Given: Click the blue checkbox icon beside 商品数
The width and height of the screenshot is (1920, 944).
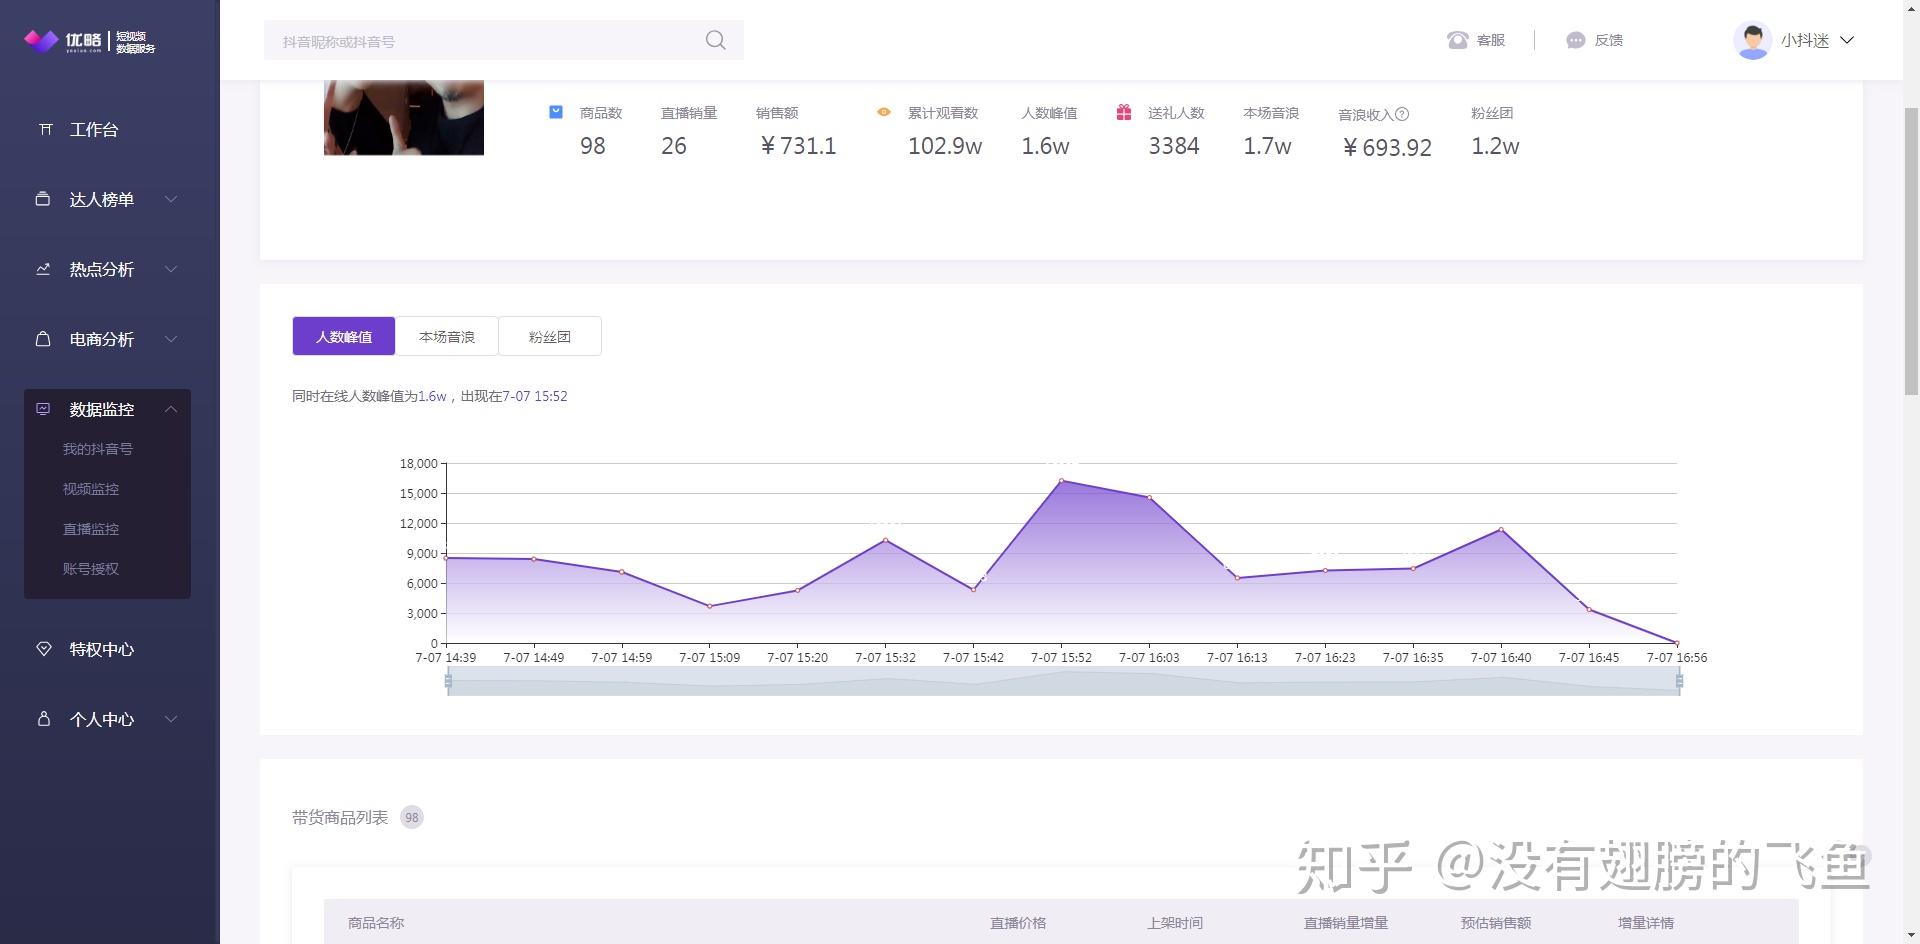Looking at the screenshot, I should (x=555, y=112).
